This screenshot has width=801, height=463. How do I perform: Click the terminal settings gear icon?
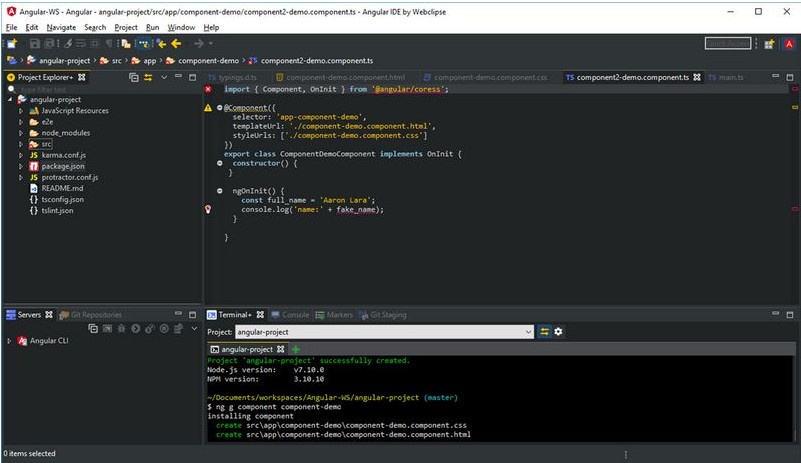pyautogui.click(x=559, y=331)
